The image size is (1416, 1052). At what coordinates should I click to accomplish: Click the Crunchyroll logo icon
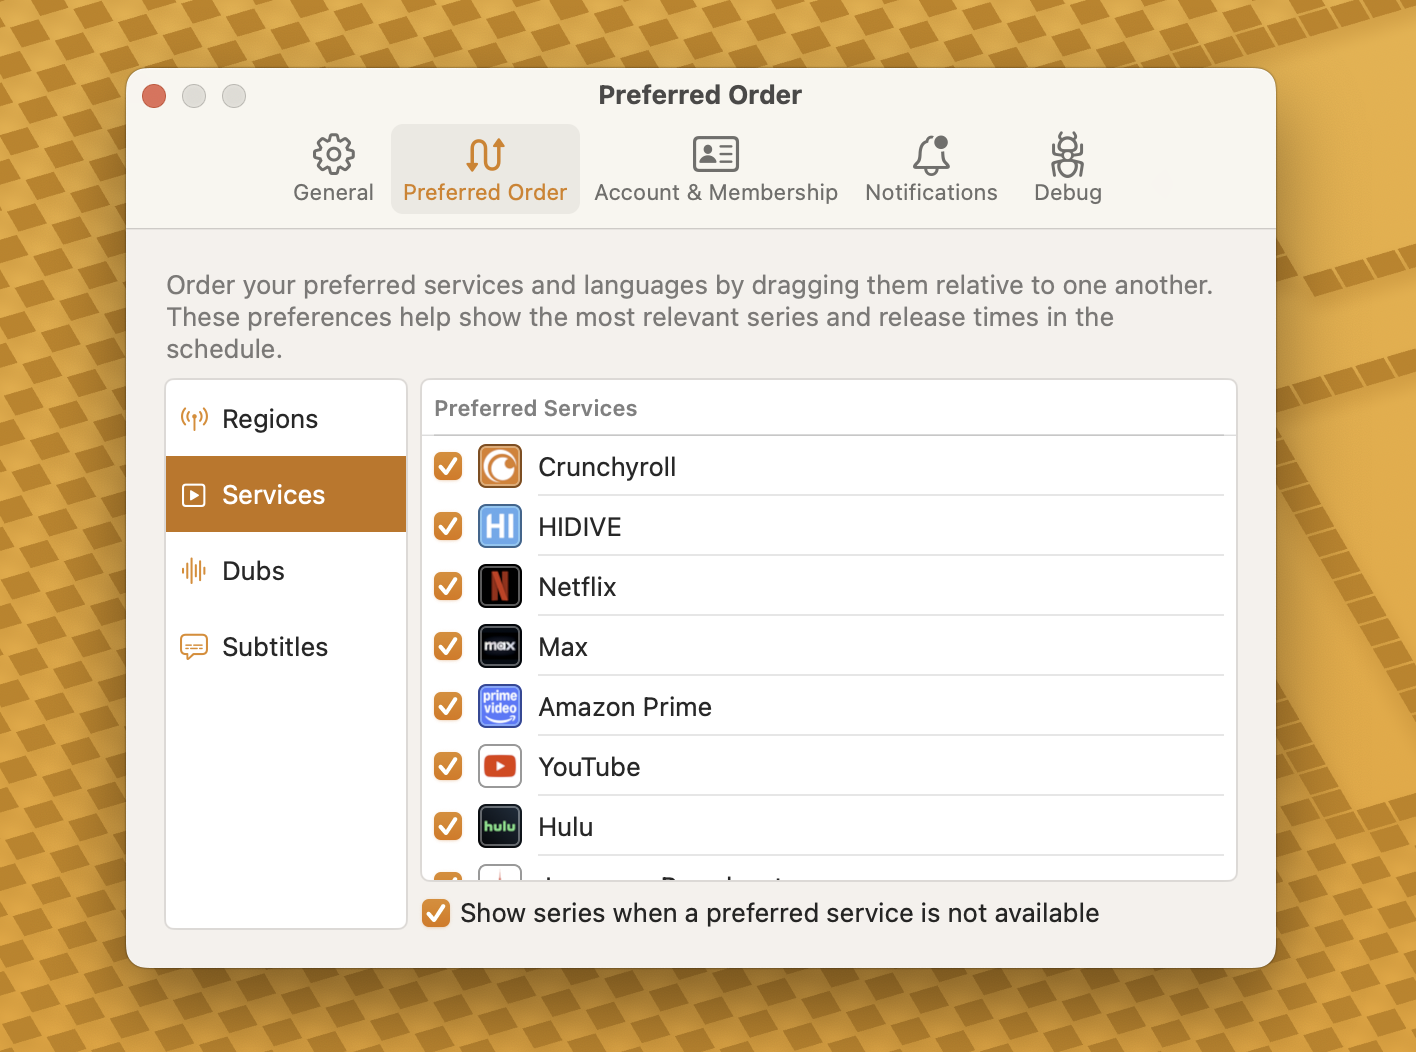click(x=500, y=466)
